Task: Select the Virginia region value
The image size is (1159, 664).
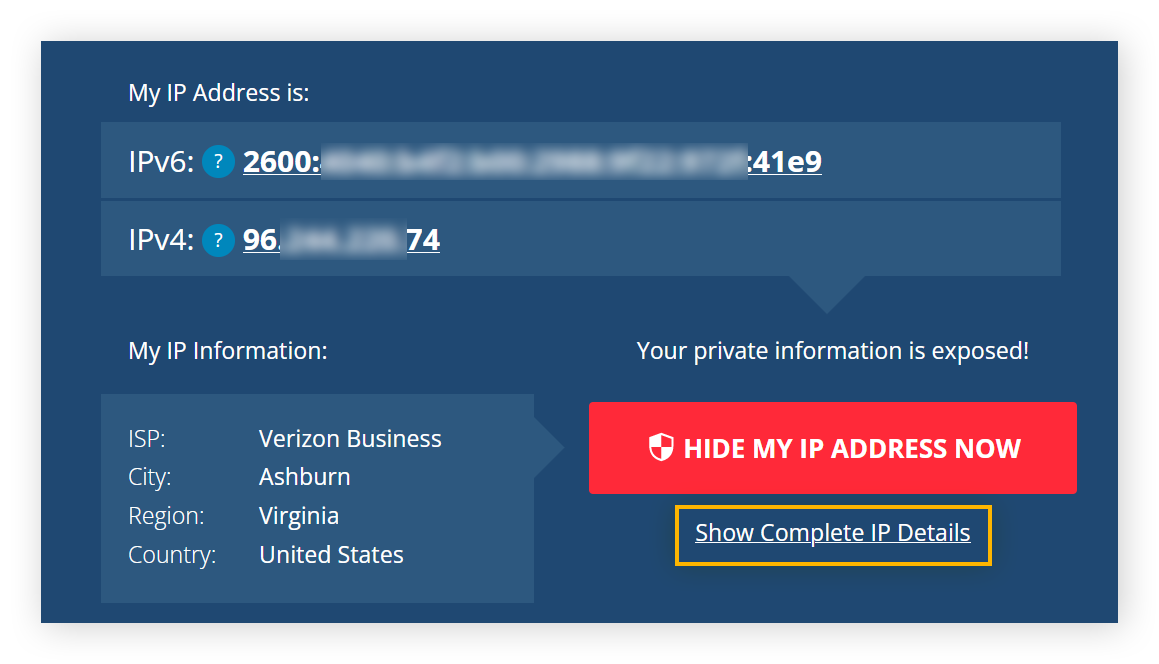Action: [x=298, y=516]
